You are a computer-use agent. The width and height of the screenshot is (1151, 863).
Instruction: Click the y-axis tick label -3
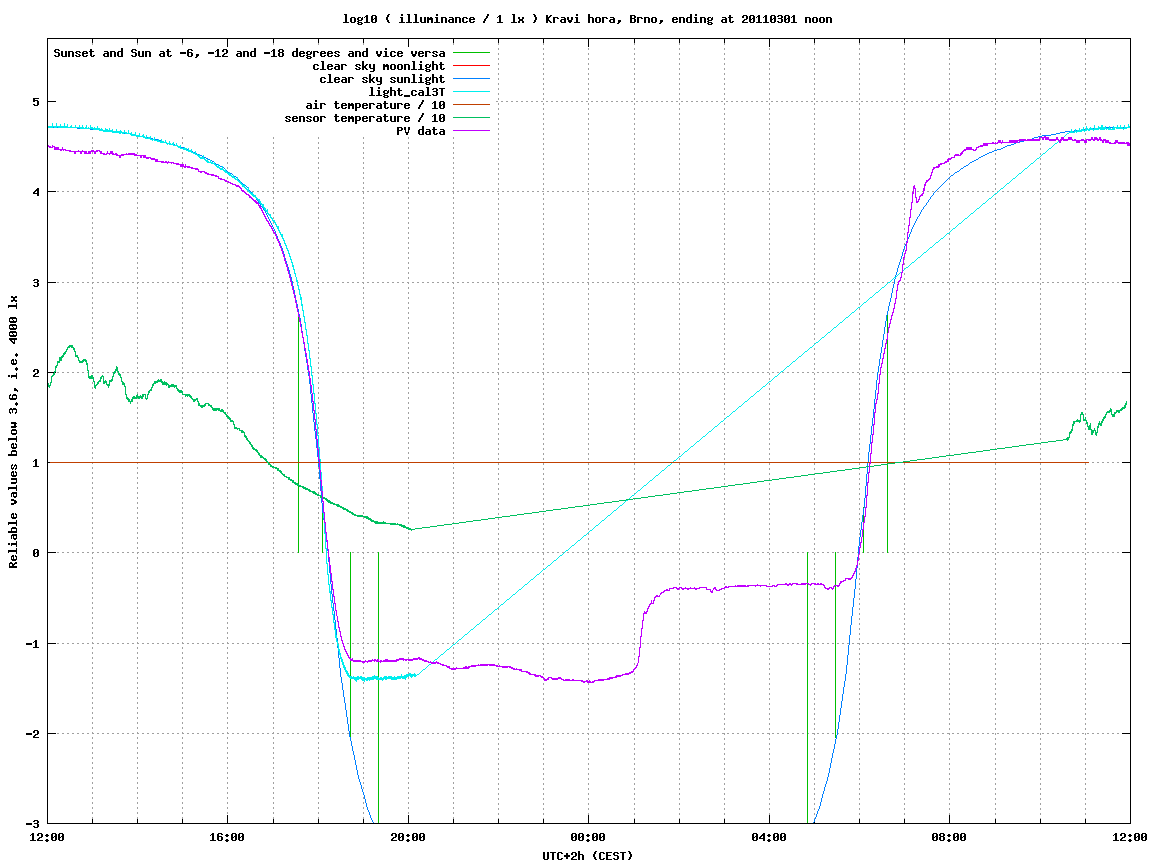[x=32, y=824]
